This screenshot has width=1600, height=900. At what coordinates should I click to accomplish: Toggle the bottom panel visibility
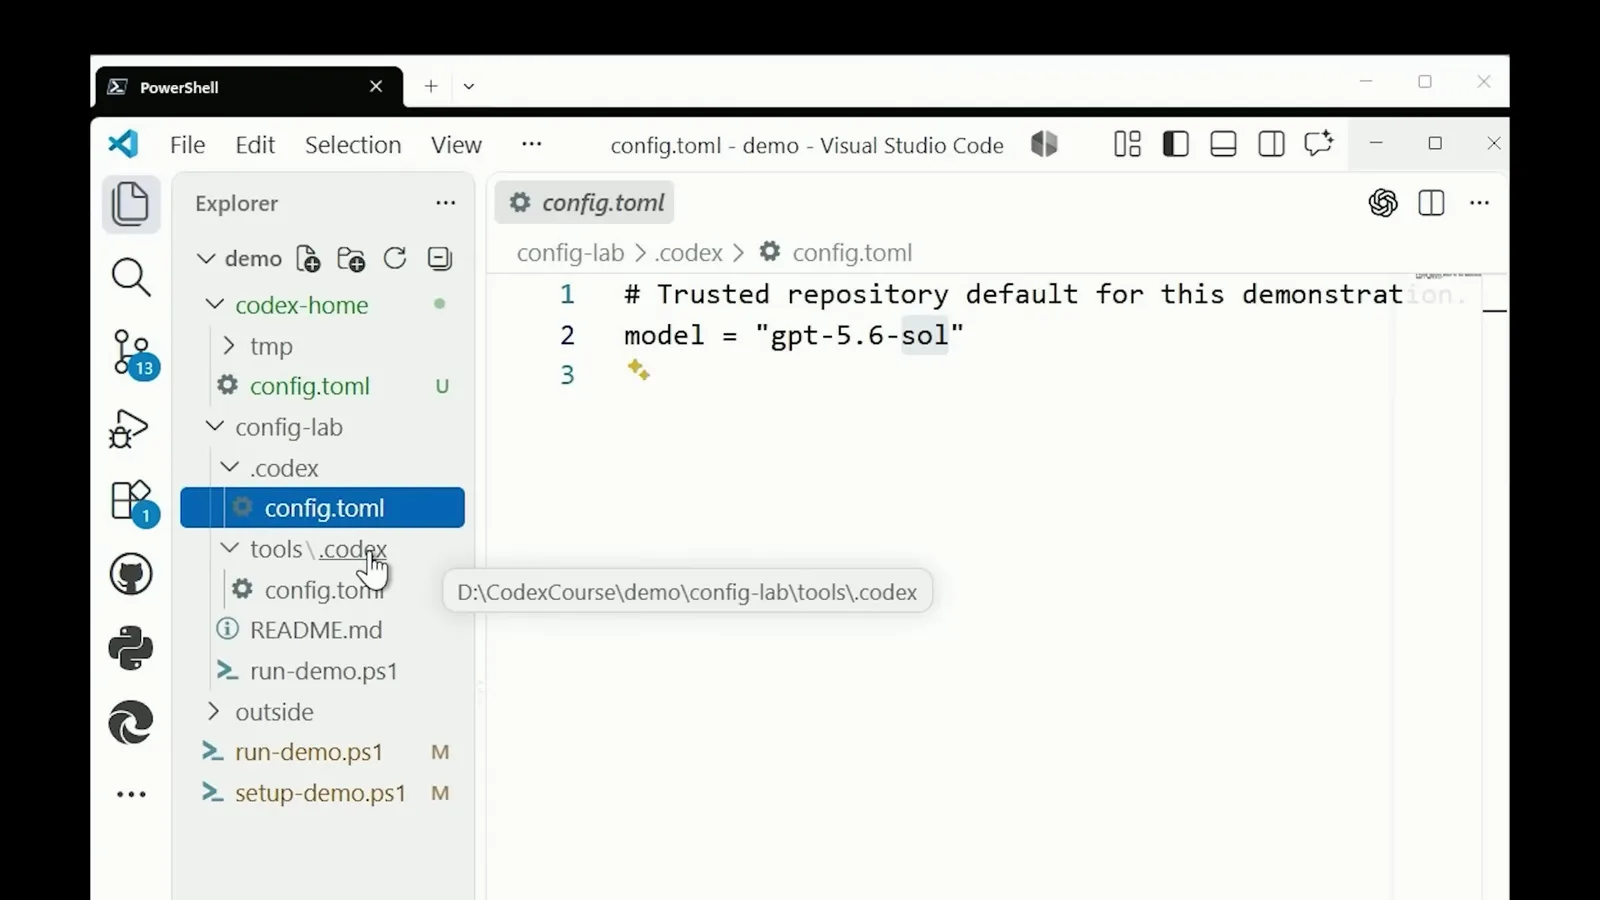1223,145
